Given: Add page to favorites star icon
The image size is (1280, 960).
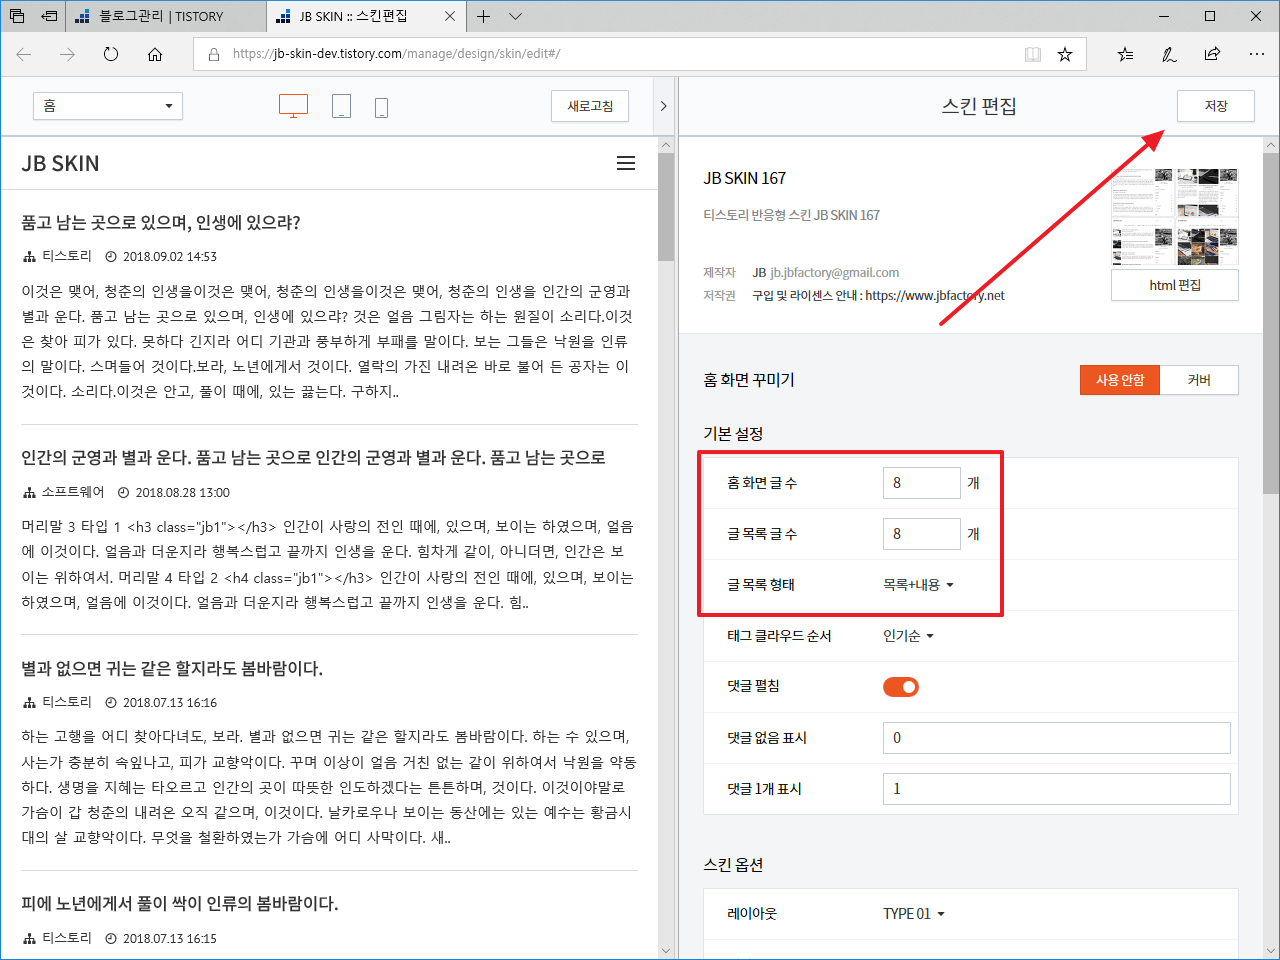Looking at the screenshot, I should pos(1065,54).
